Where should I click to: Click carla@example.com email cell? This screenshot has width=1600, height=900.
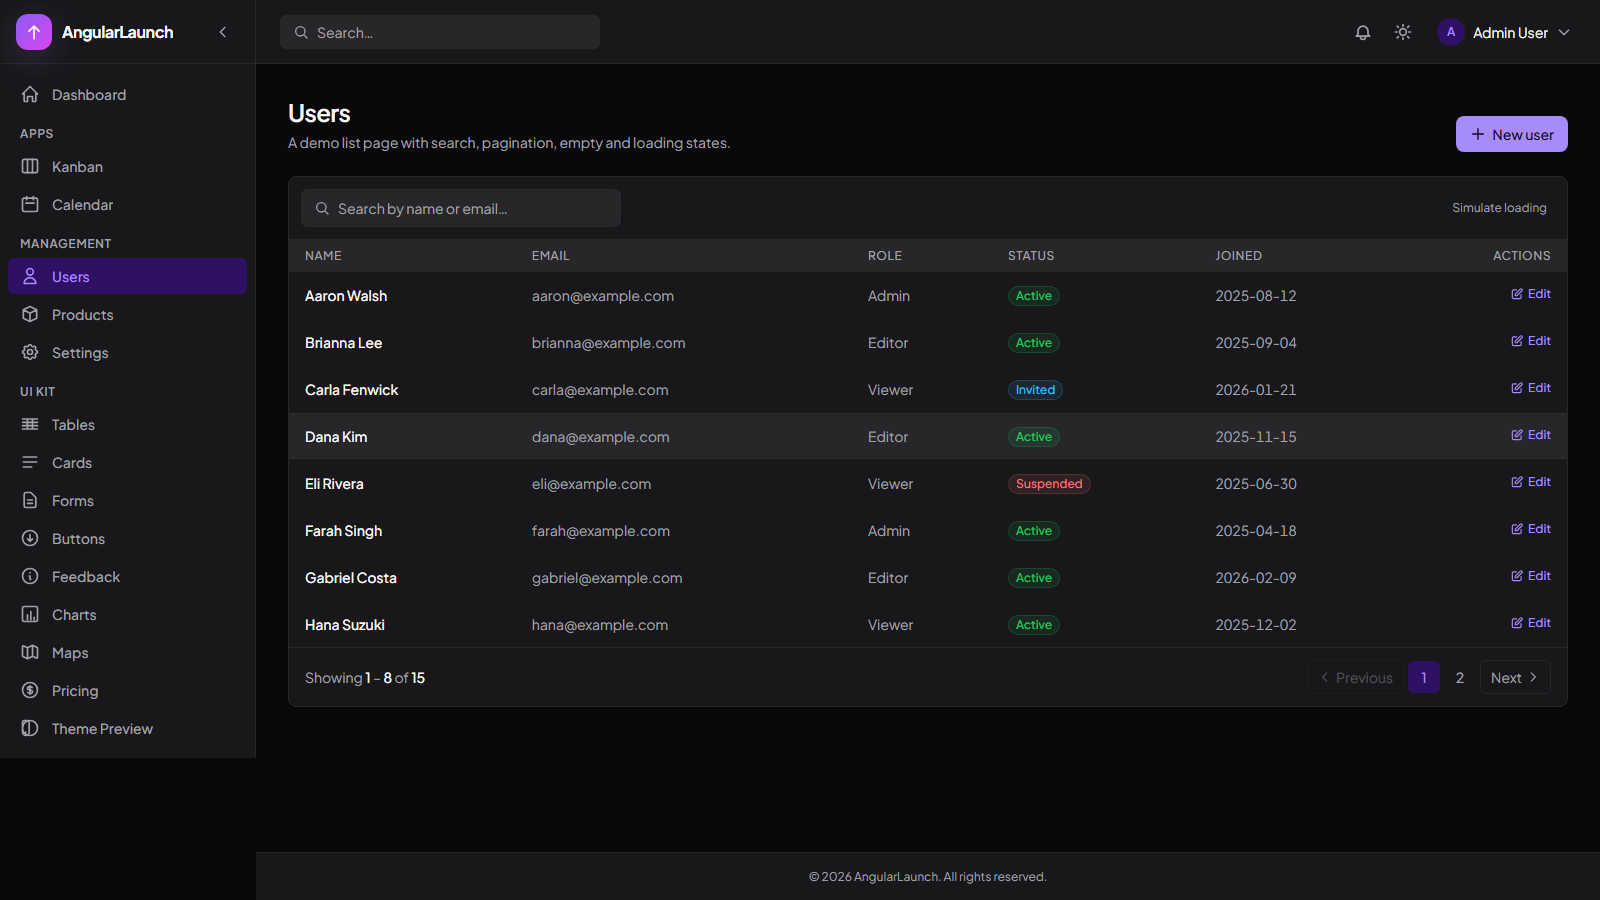(x=600, y=390)
